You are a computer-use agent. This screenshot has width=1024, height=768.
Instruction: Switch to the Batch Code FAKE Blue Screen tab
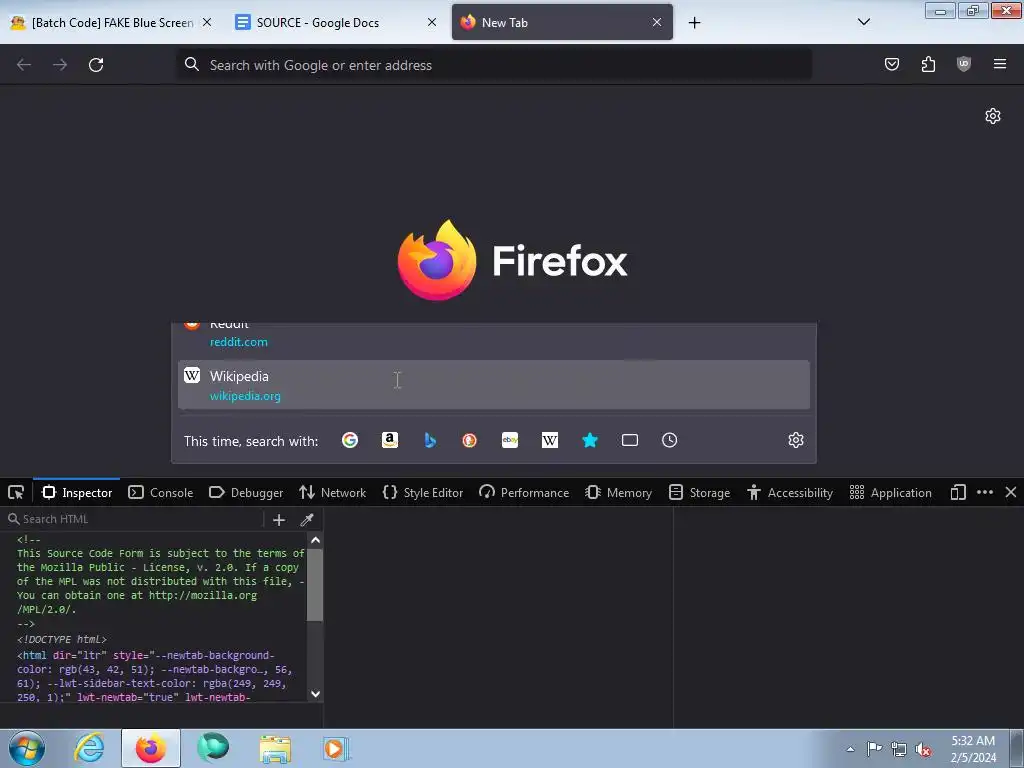(111, 22)
